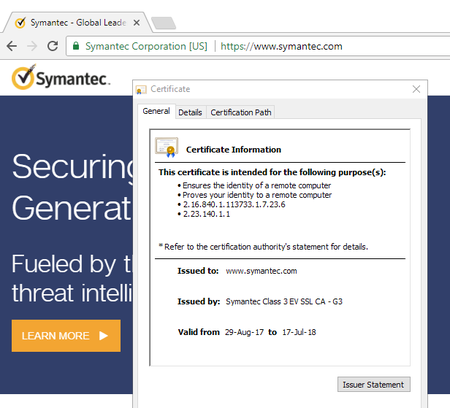Click the browser Back arrow
This screenshot has height=408, width=450.
click(12, 46)
